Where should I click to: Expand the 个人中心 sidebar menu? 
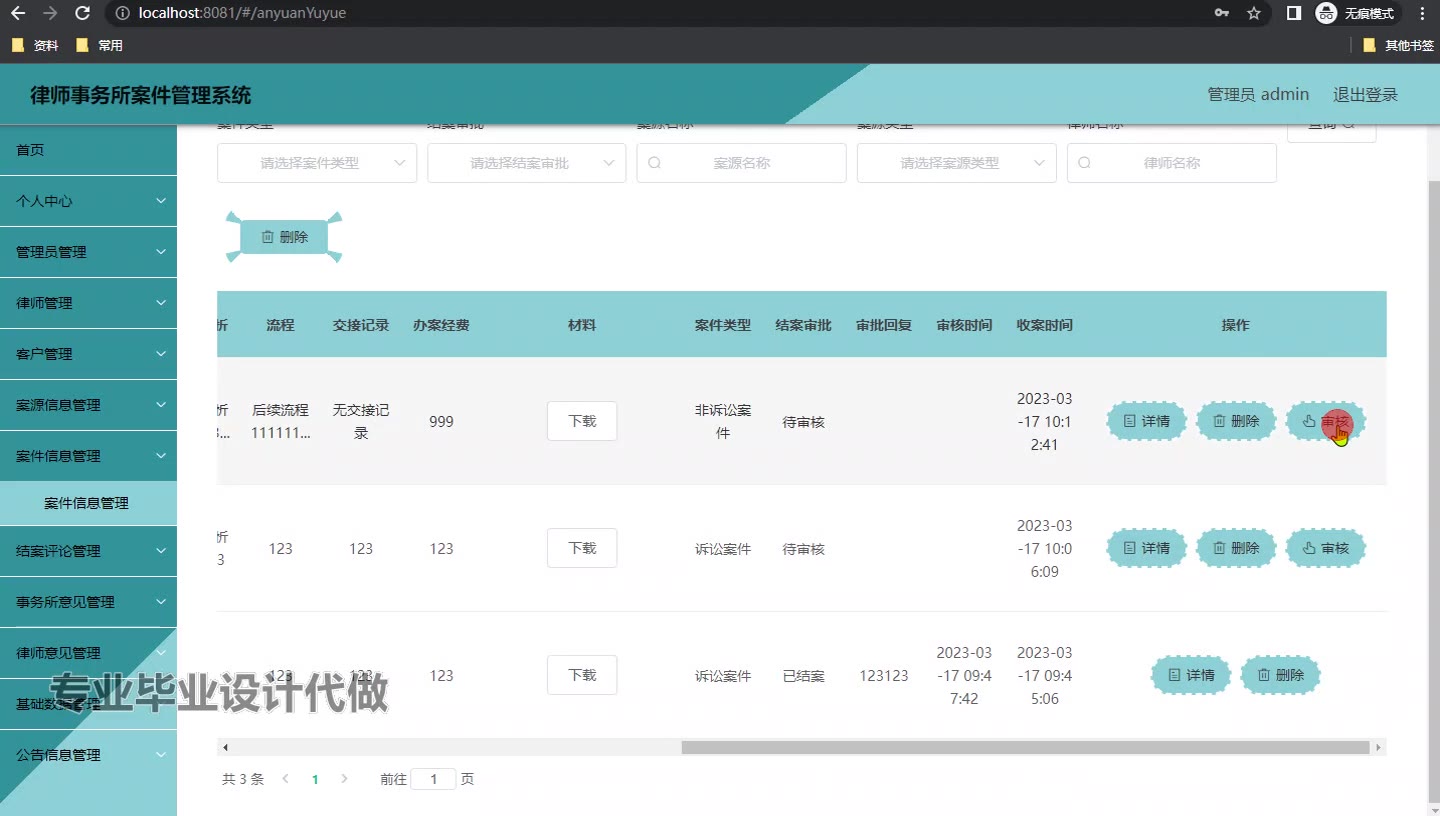(x=88, y=201)
